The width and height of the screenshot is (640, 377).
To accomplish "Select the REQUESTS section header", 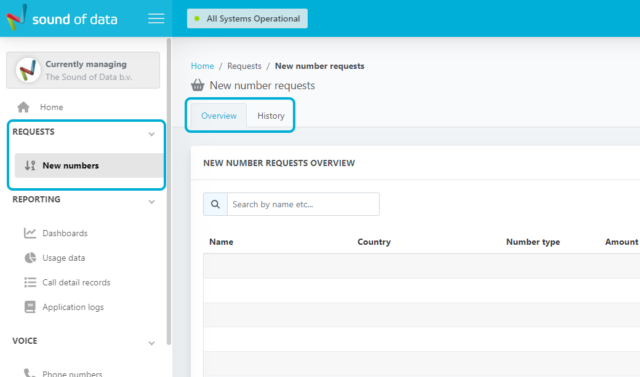I will coord(33,132).
